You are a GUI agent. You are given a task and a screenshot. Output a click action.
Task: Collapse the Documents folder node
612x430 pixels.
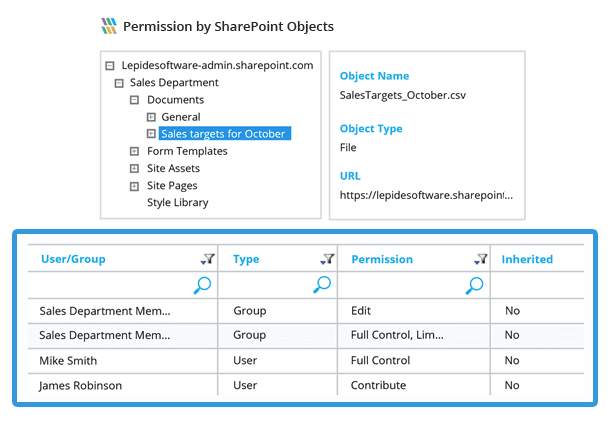(134, 100)
